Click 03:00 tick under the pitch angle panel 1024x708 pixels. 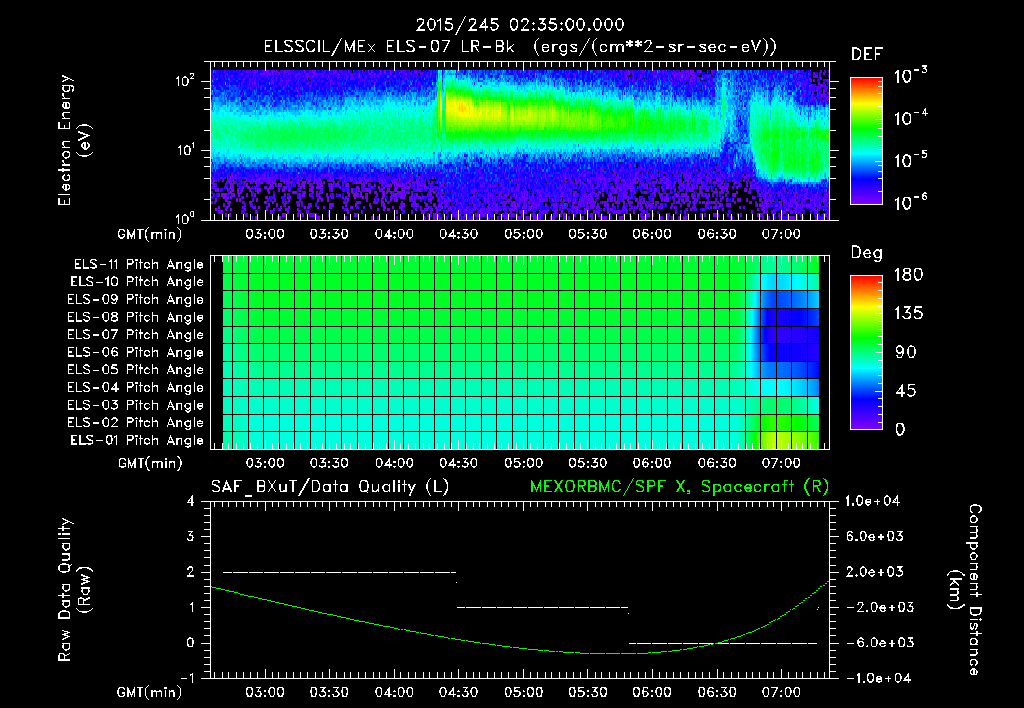point(264,463)
